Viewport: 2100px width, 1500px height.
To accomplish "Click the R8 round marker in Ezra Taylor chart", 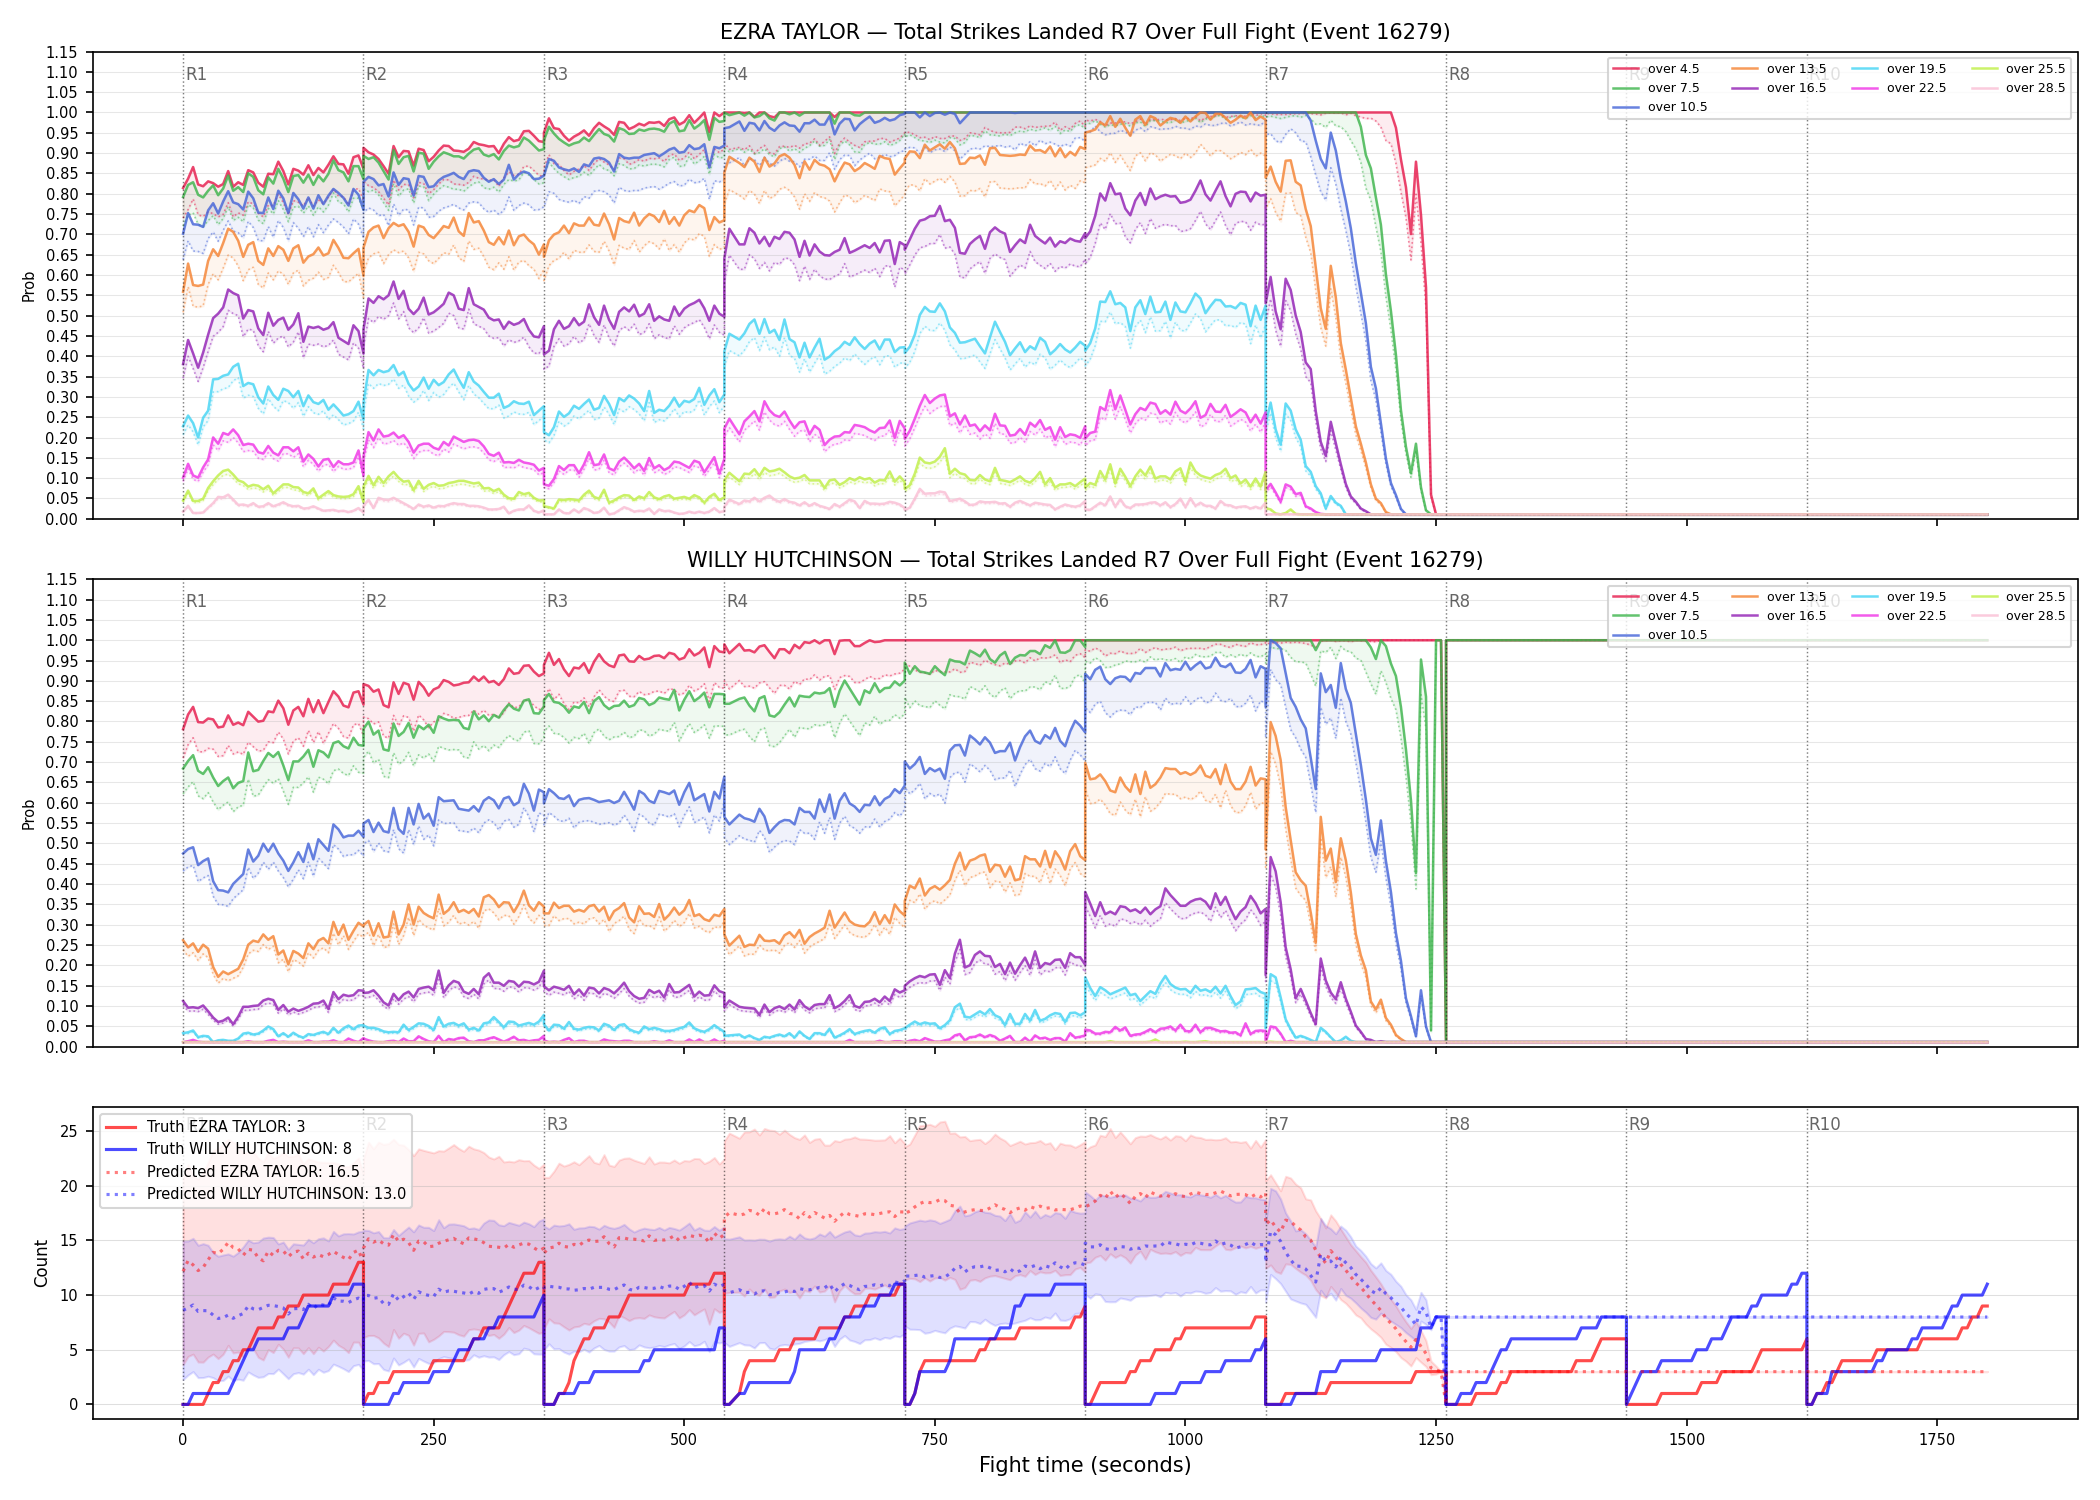I will (x=1459, y=74).
